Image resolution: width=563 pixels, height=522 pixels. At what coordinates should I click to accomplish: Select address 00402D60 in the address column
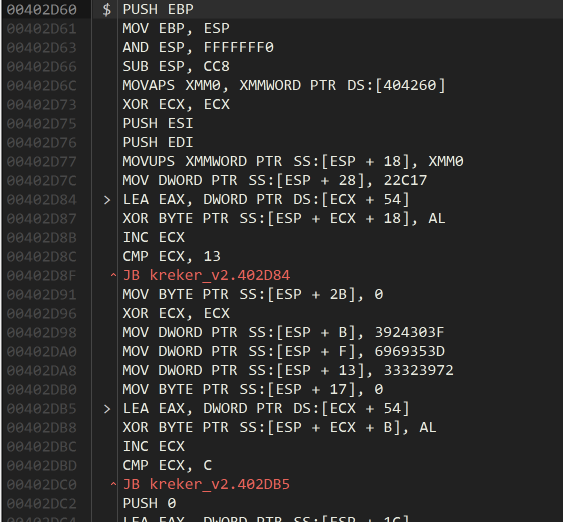[42, 10]
